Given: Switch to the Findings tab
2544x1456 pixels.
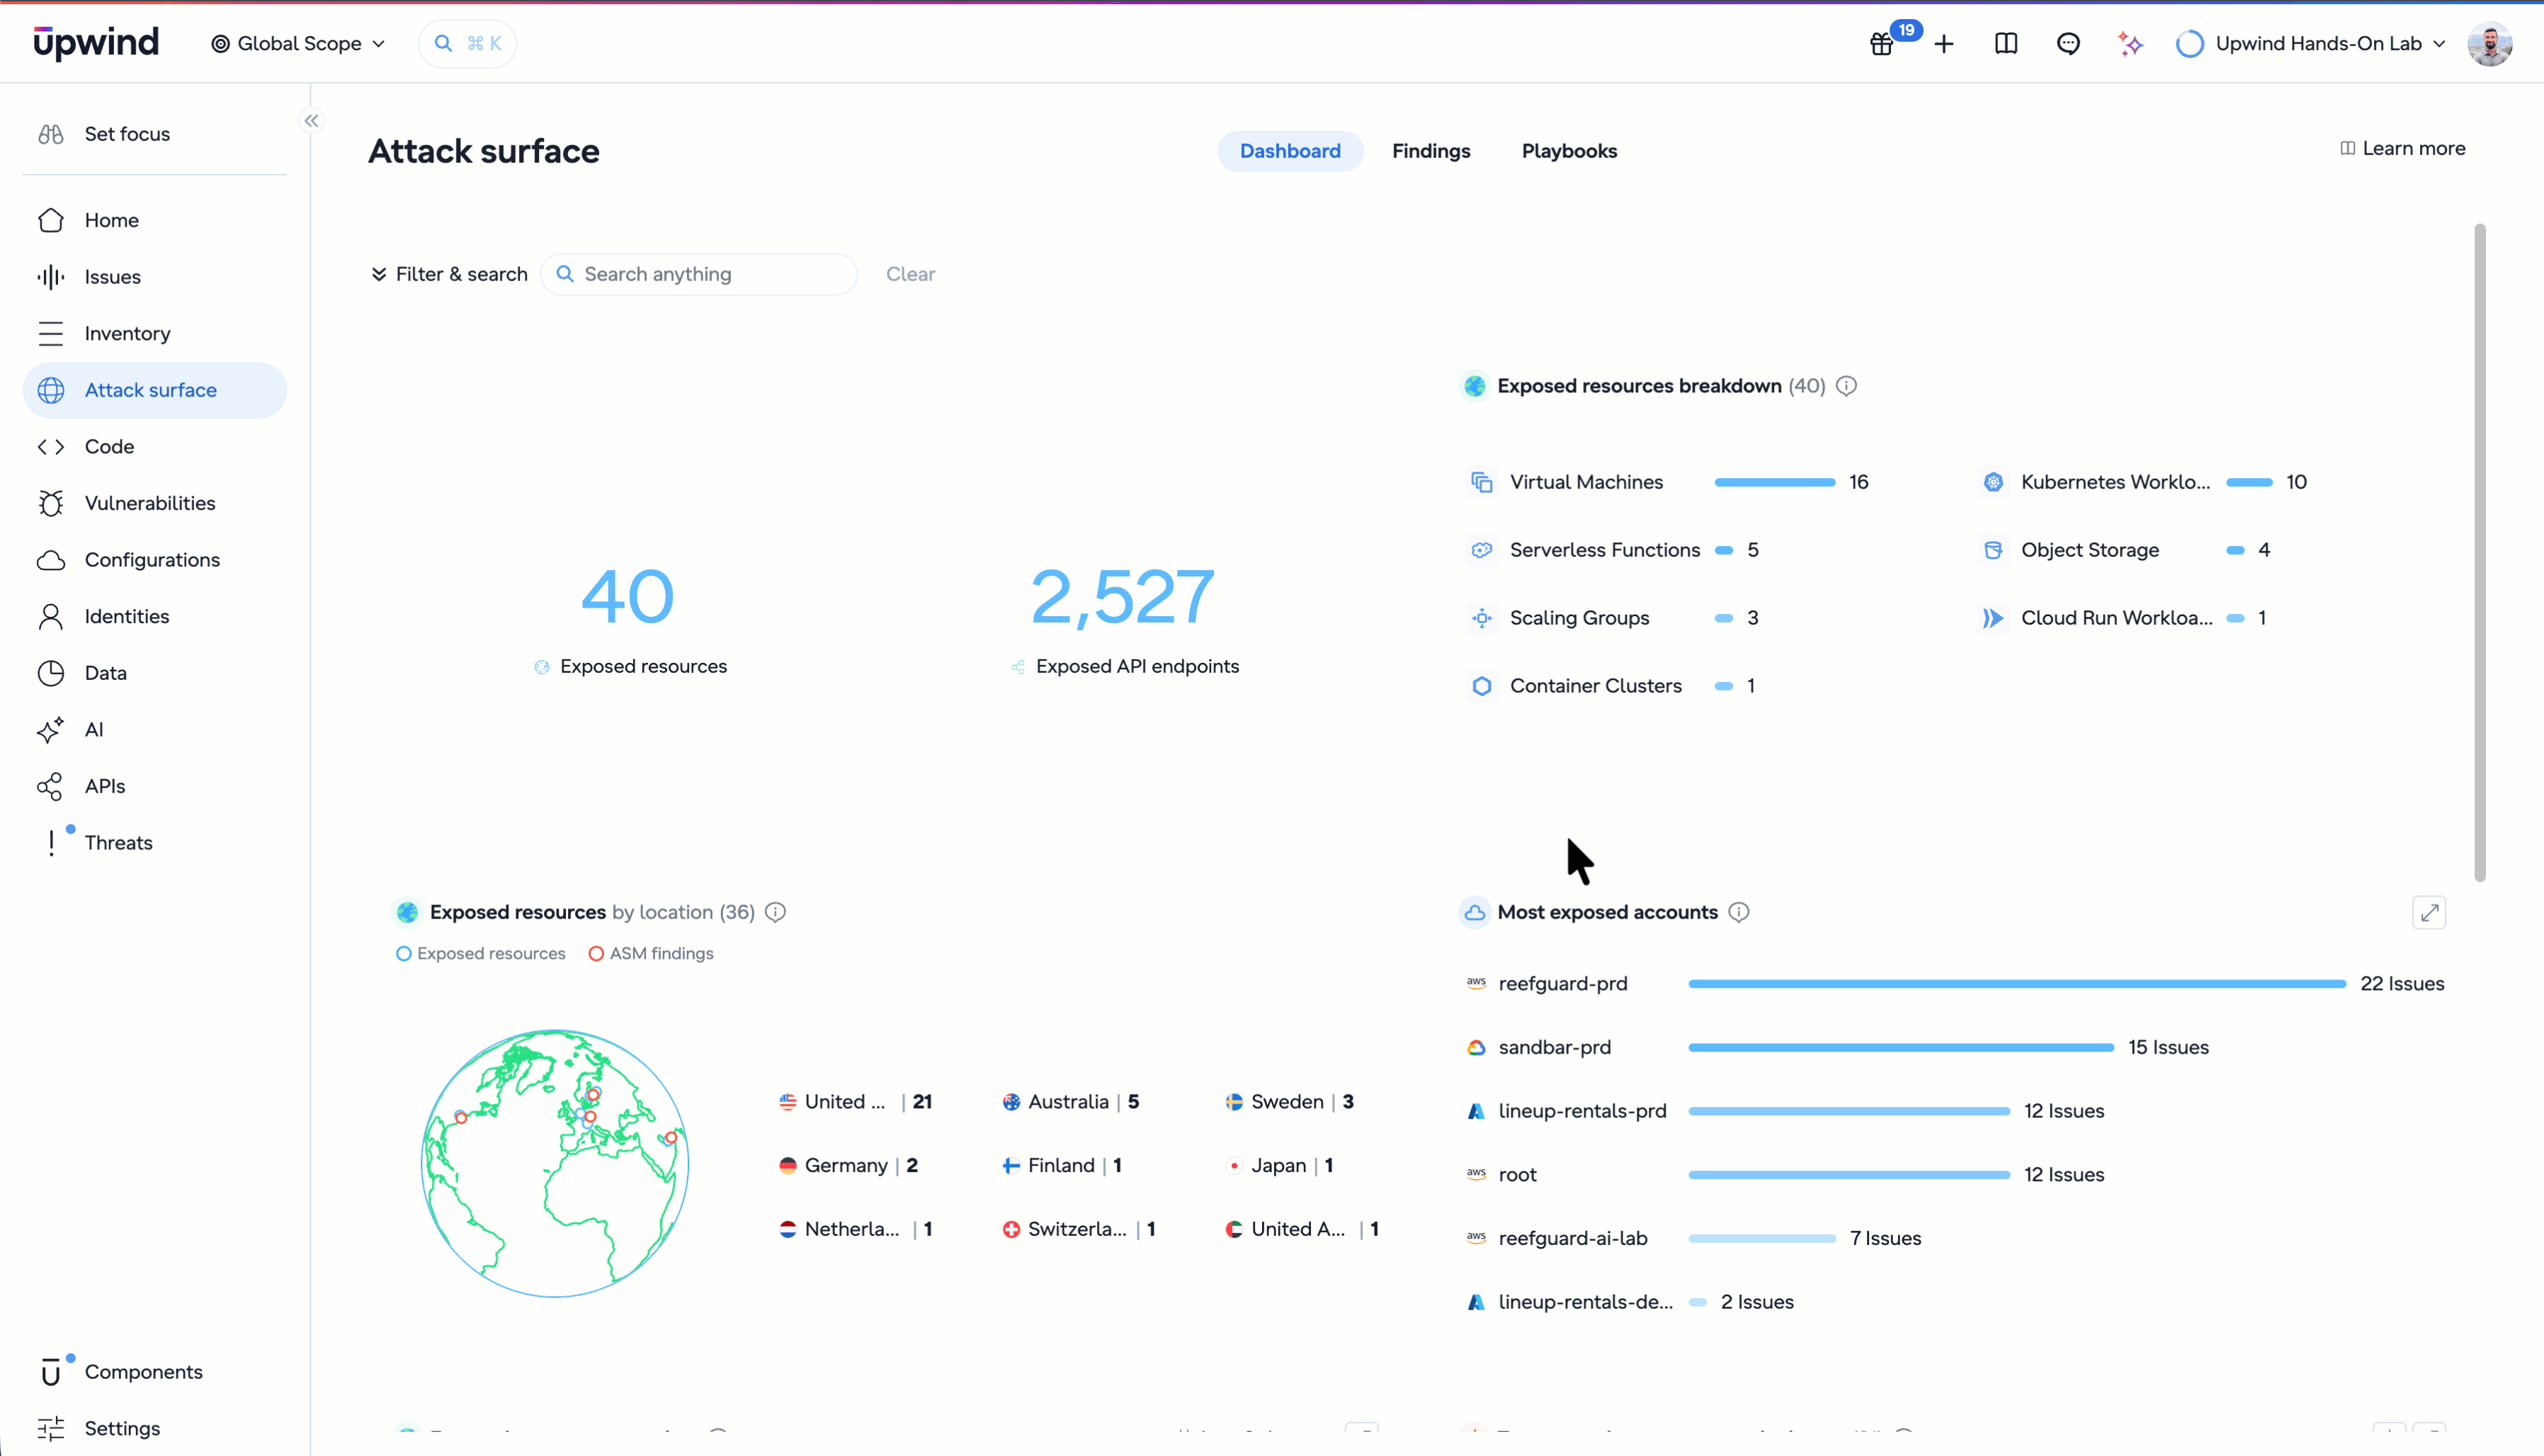Looking at the screenshot, I should coord(1431,151).
